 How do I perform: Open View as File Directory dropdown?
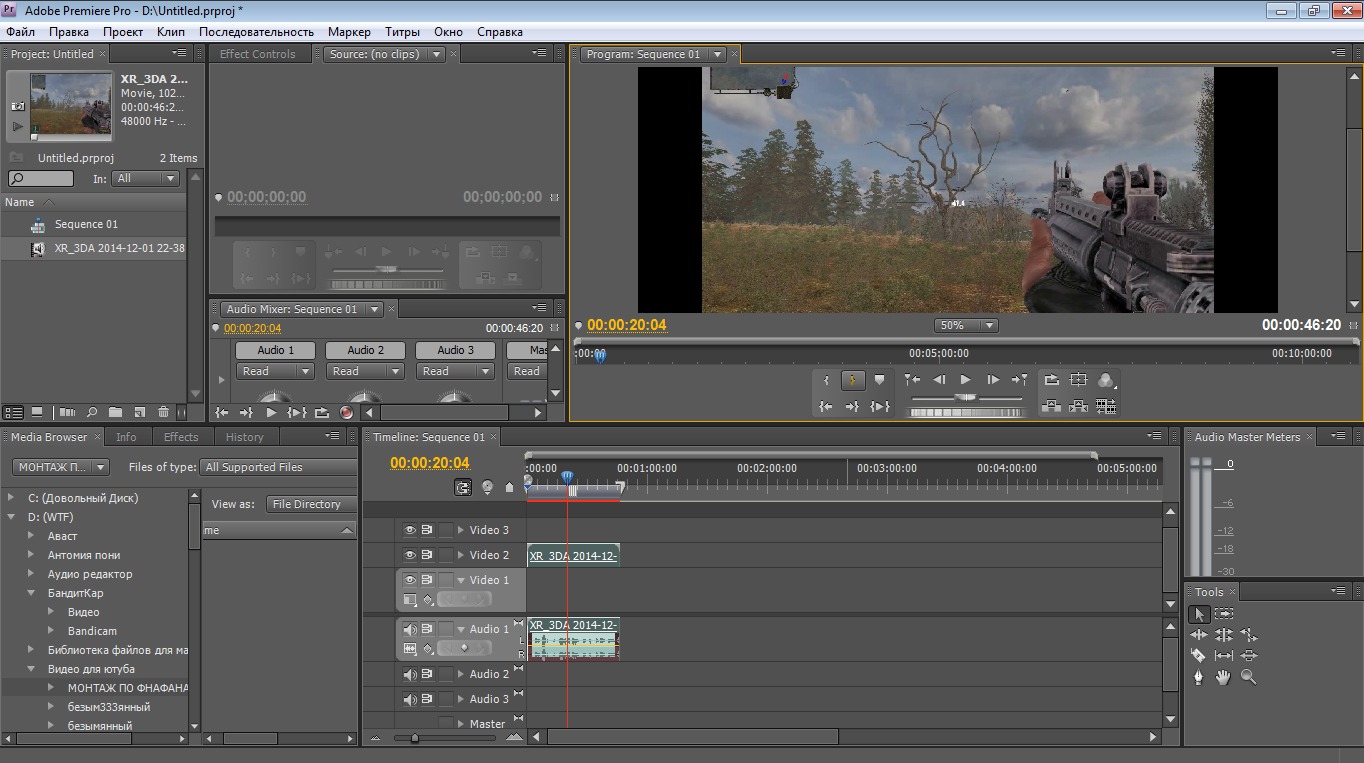(x=311, y=504)
